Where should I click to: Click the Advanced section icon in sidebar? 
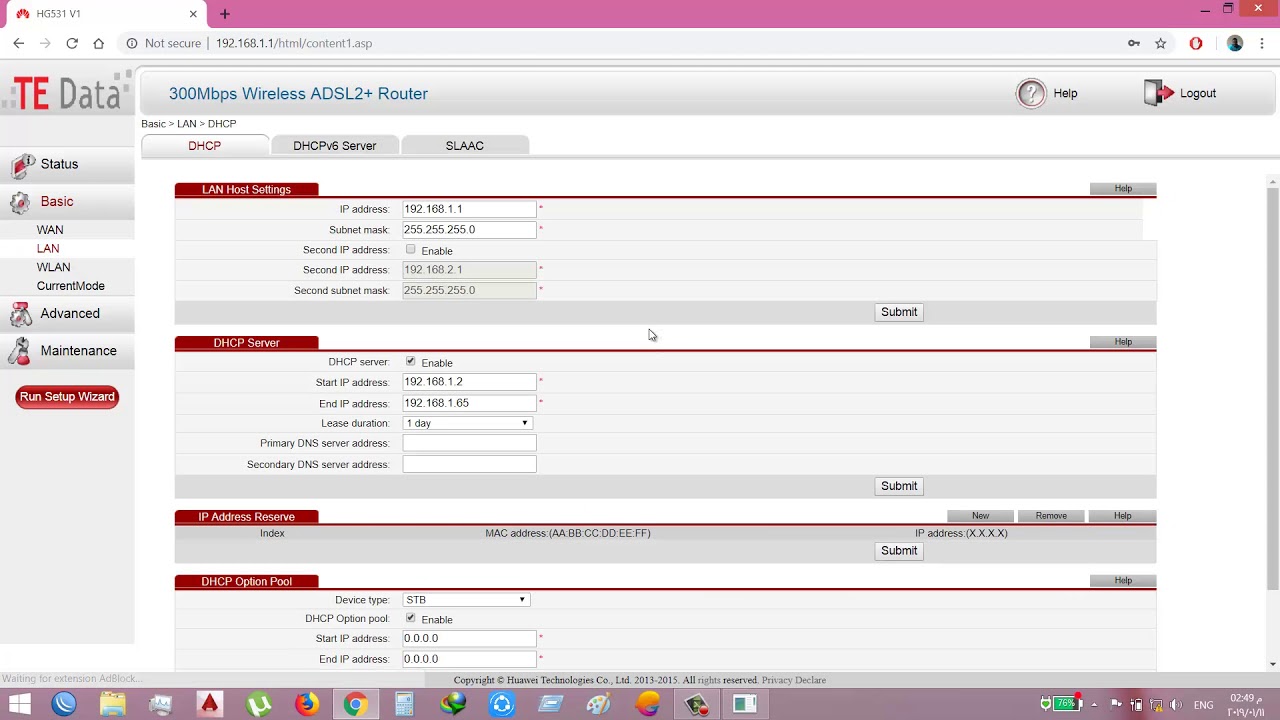click(x=20, y=314)
